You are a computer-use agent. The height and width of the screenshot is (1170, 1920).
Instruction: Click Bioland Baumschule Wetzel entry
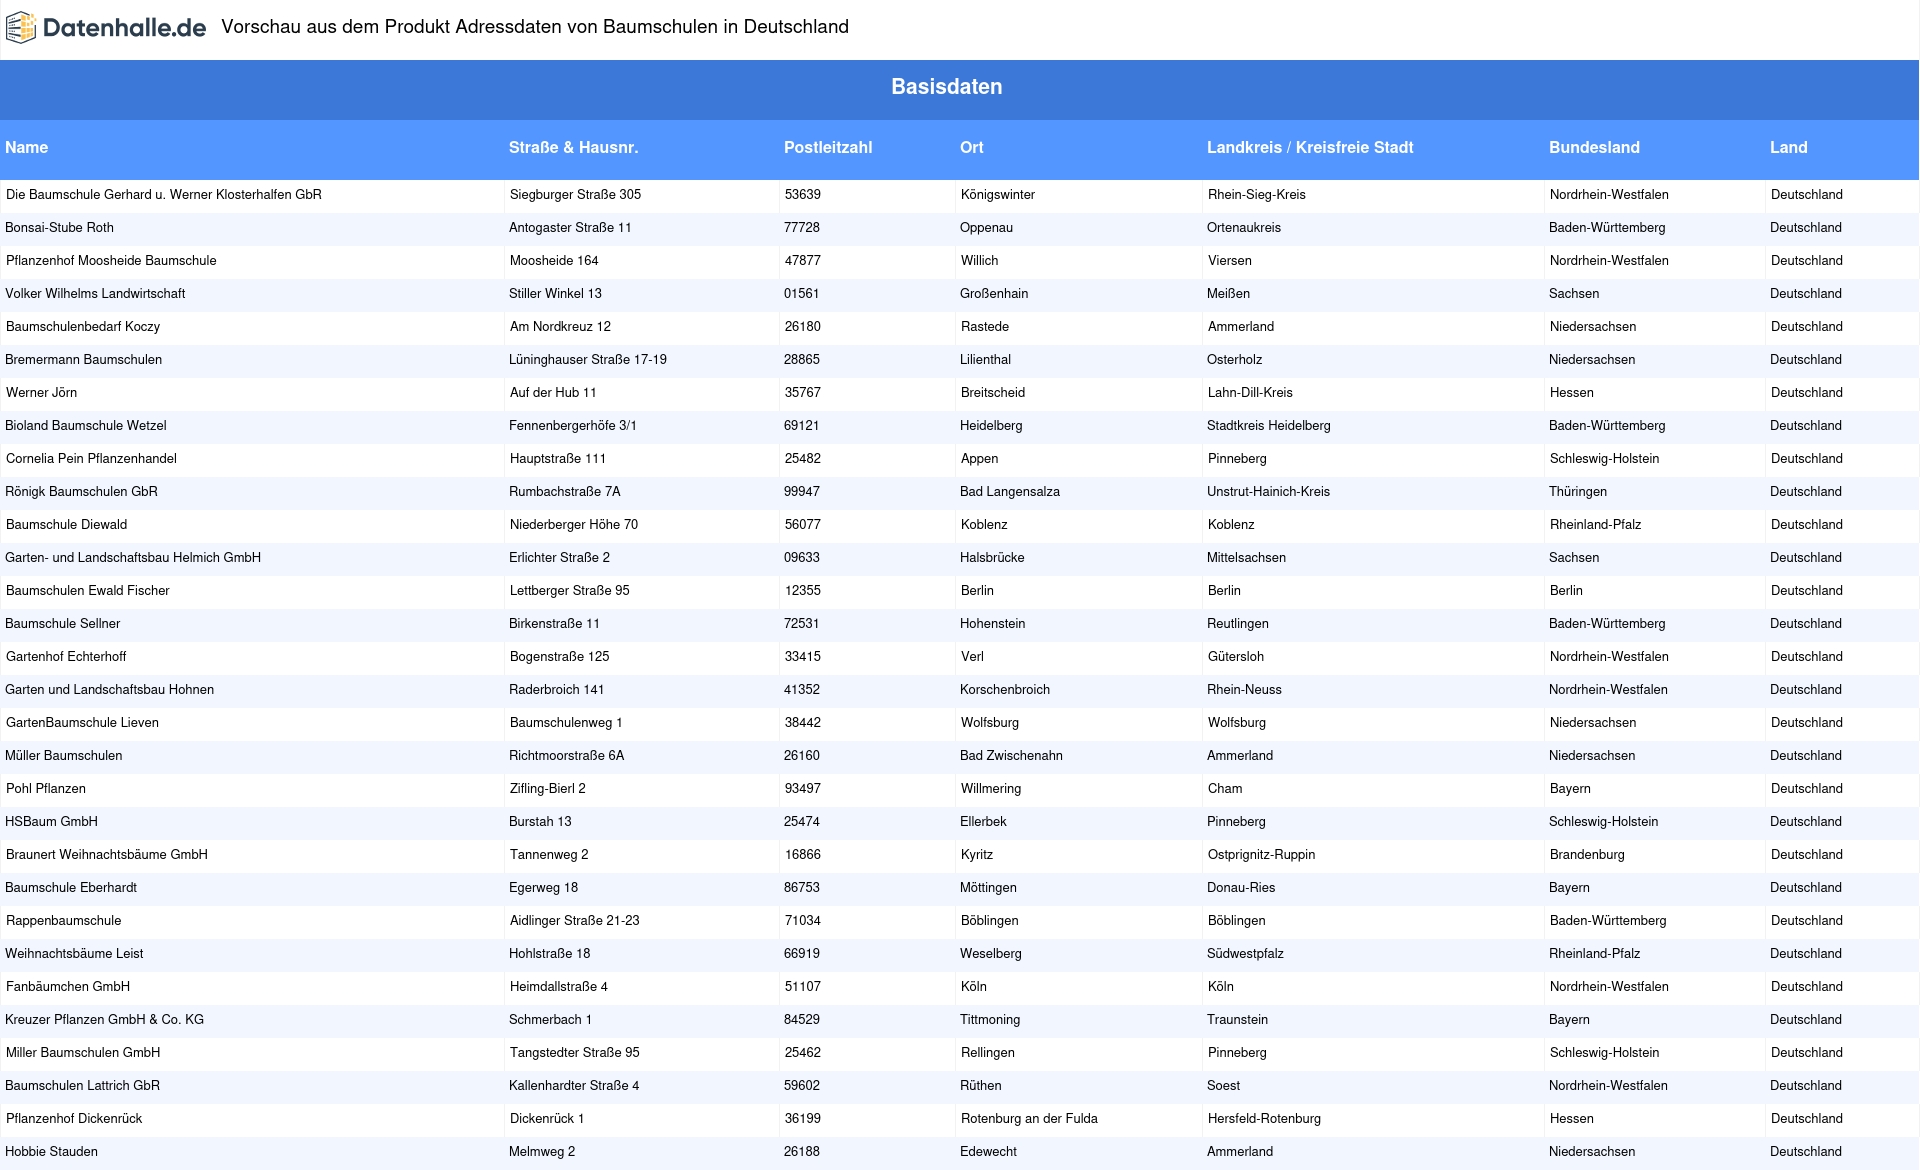coord(86,426)
